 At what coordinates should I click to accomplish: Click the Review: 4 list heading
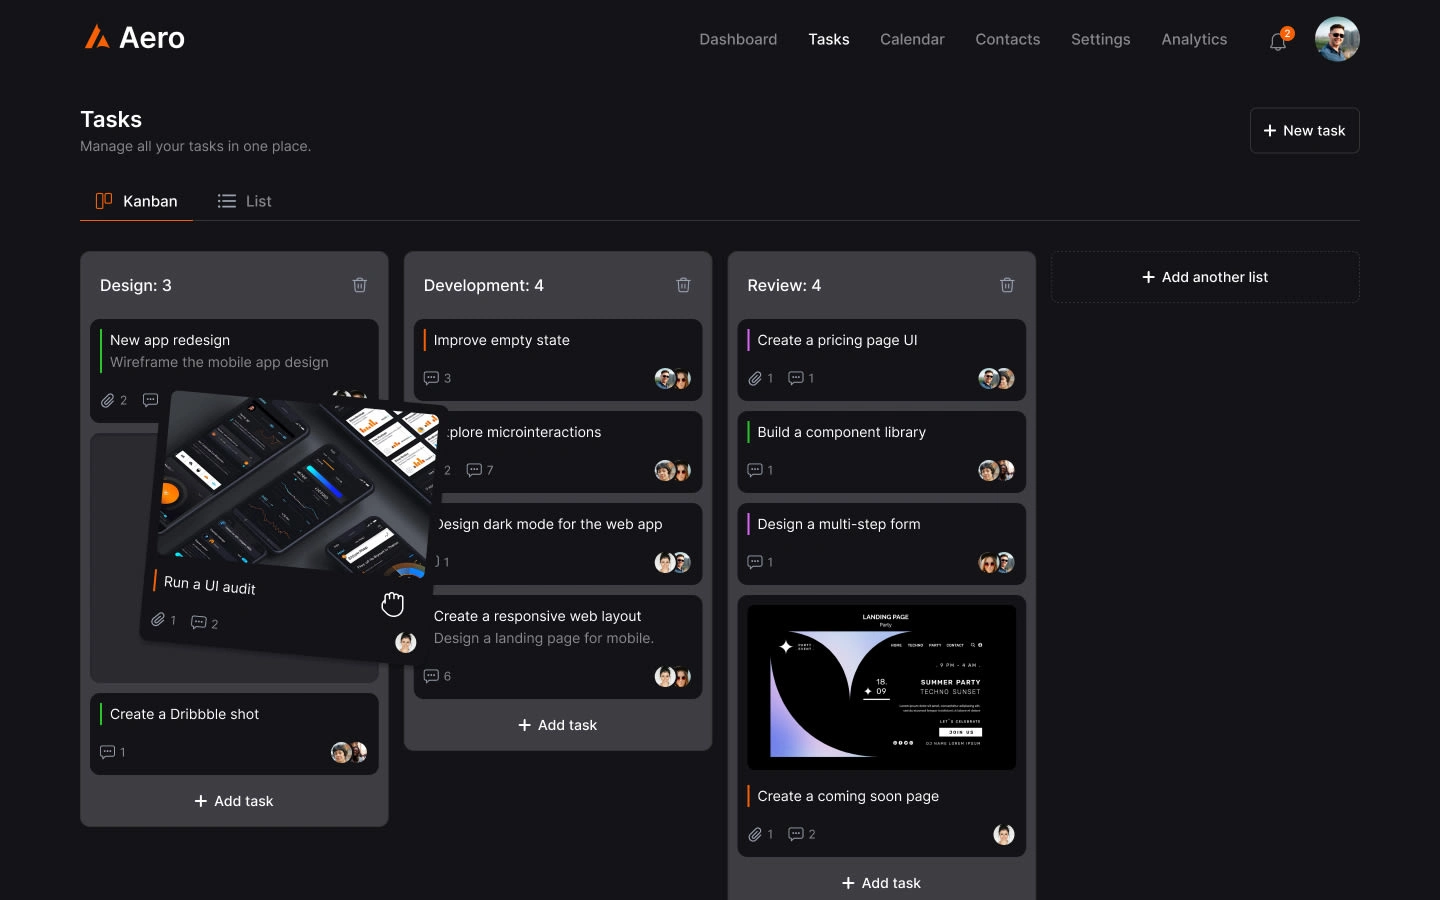point(784,285)
